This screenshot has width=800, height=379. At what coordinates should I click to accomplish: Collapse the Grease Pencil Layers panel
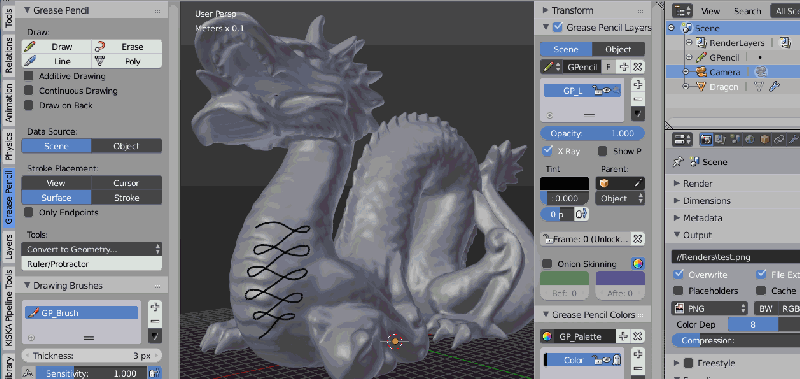point(545,27)
